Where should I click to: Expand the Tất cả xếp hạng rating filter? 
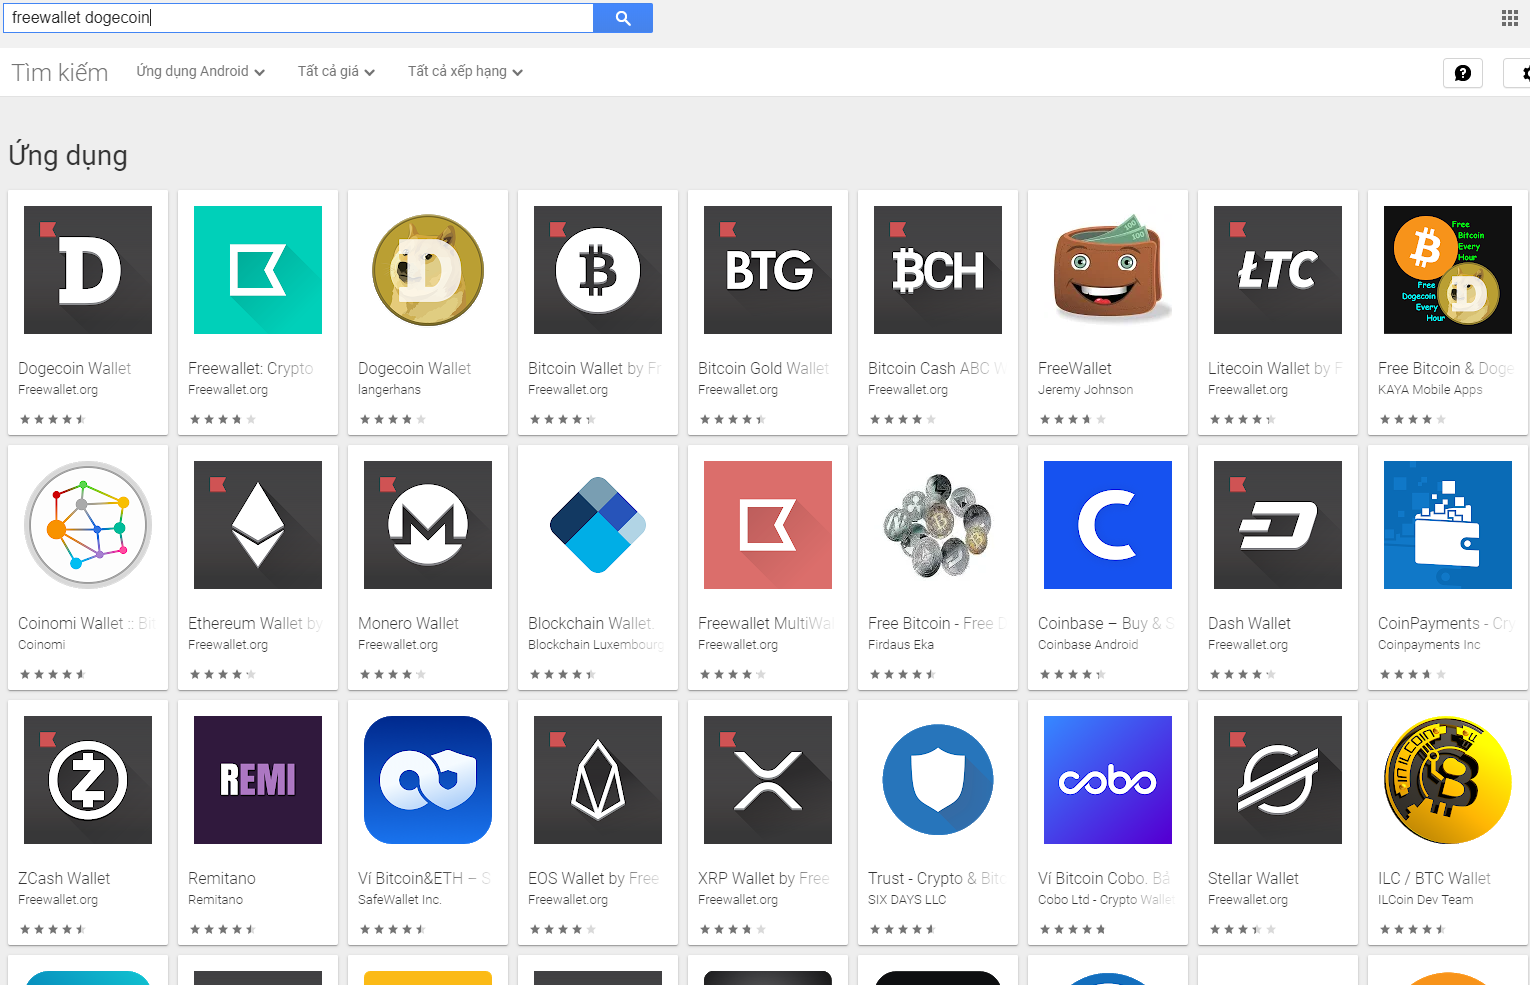[x=465, y=72]
